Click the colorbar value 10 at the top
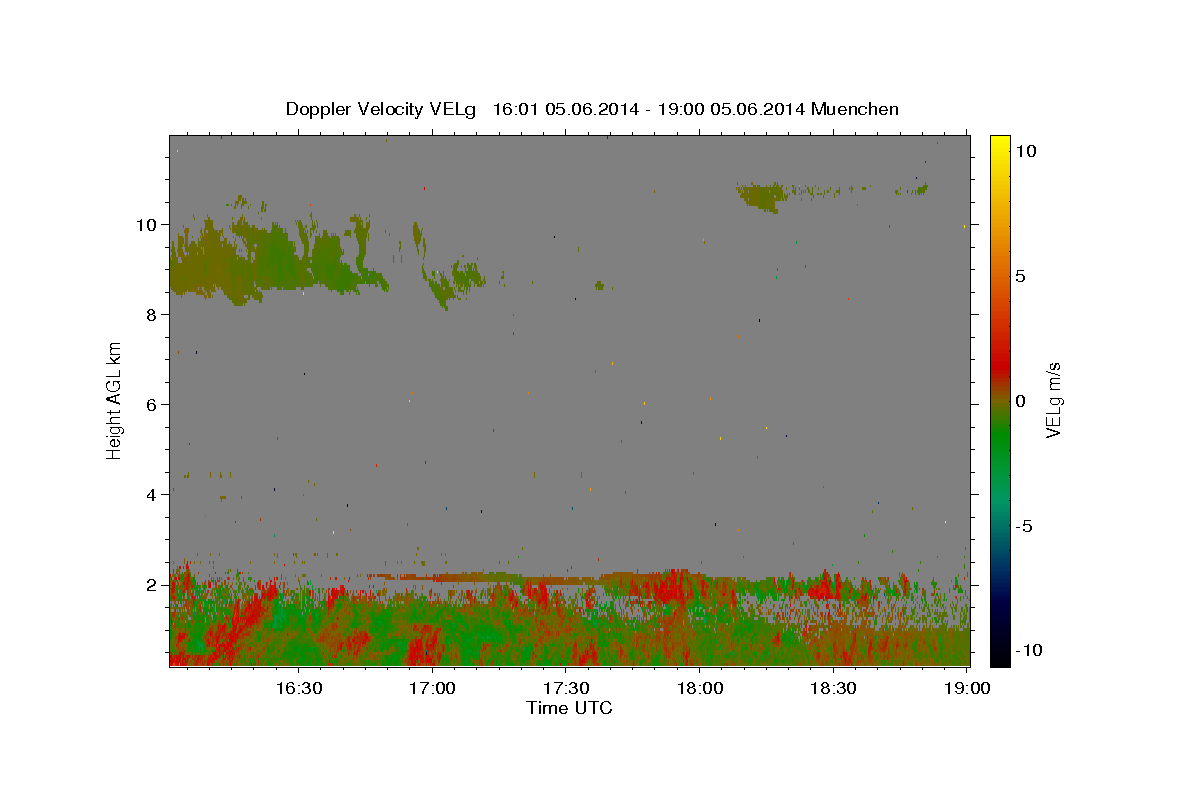Image resolution: width=1200 pixels, height=800 pixels. 1026,150
